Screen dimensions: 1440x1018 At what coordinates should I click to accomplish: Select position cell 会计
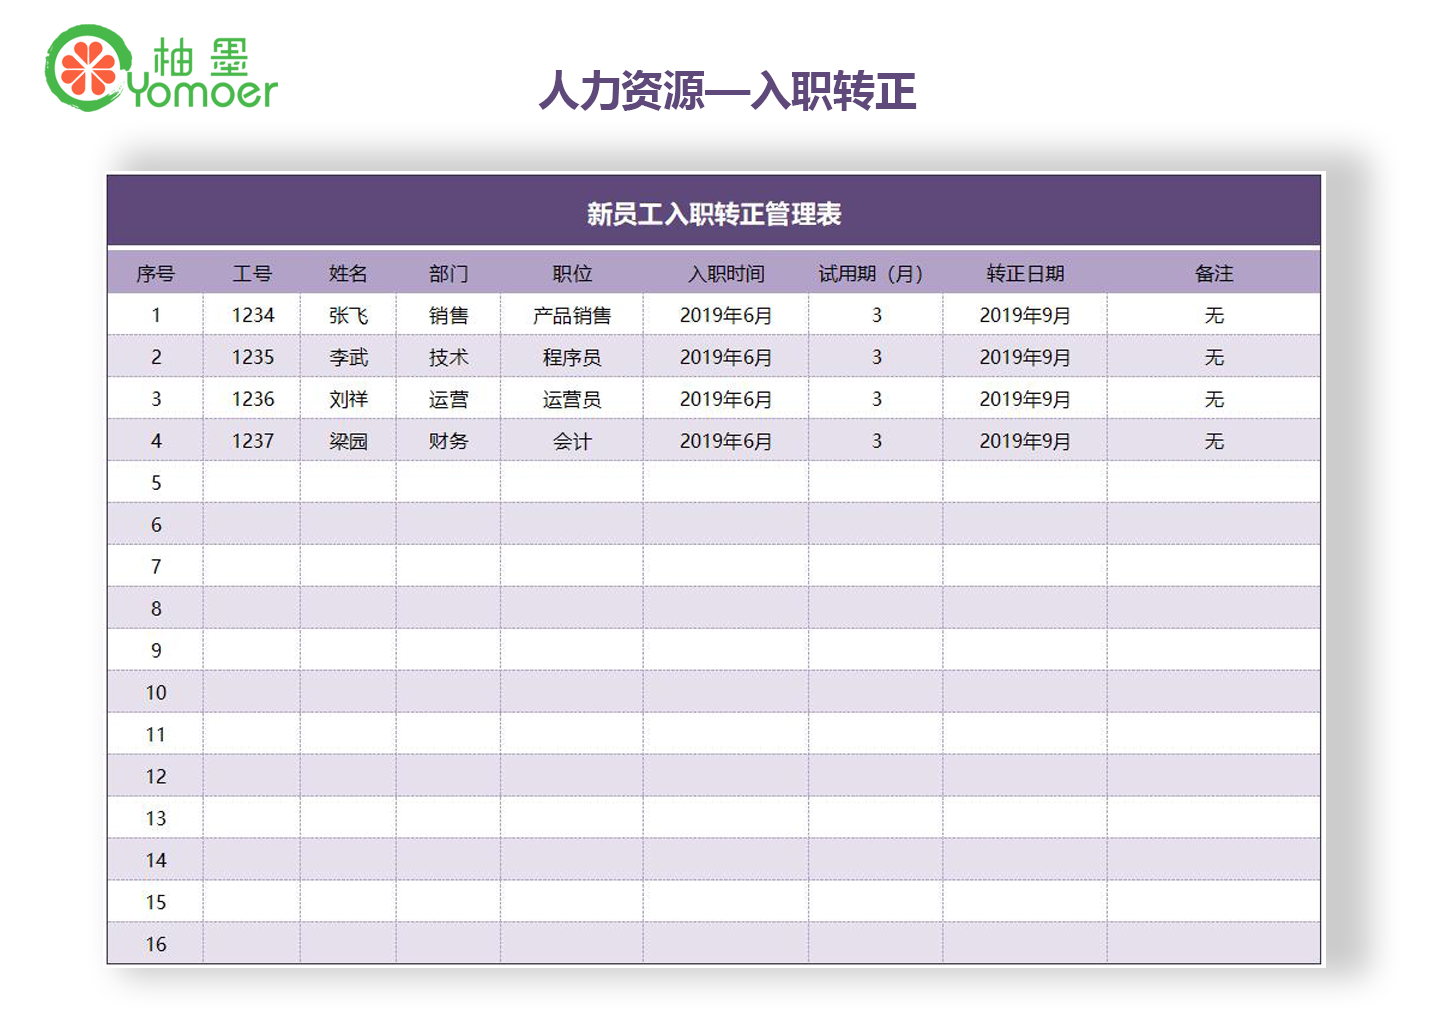(x=572, y=441)
